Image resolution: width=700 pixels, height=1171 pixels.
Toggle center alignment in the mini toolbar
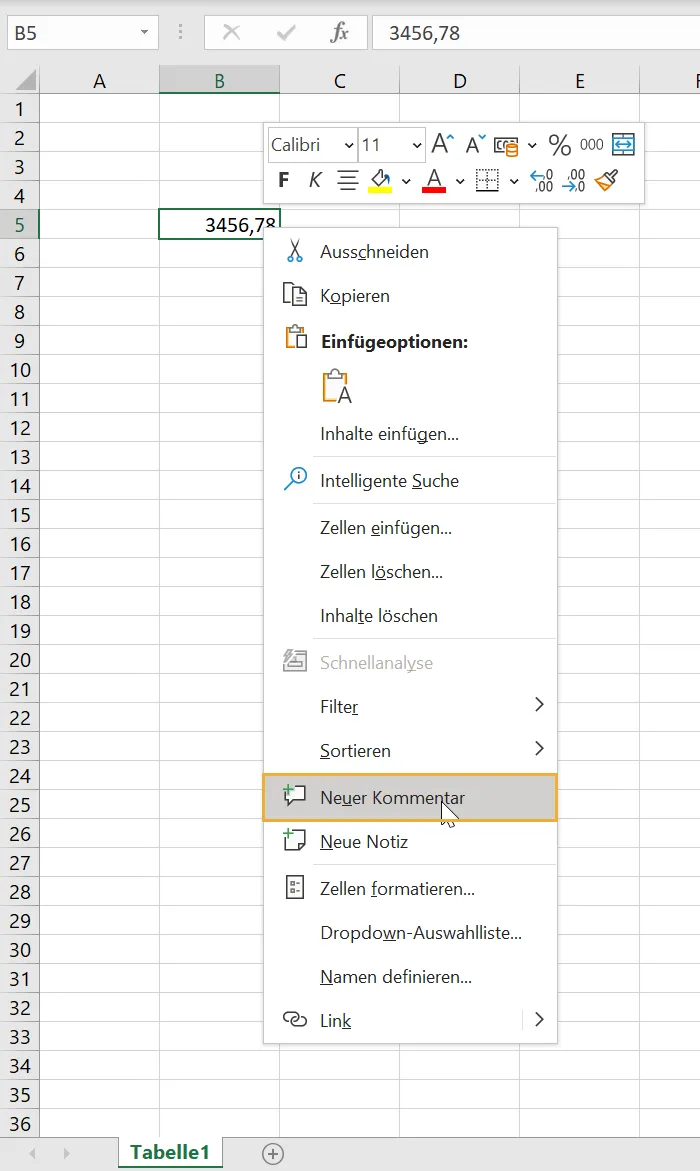click(344, 180)
